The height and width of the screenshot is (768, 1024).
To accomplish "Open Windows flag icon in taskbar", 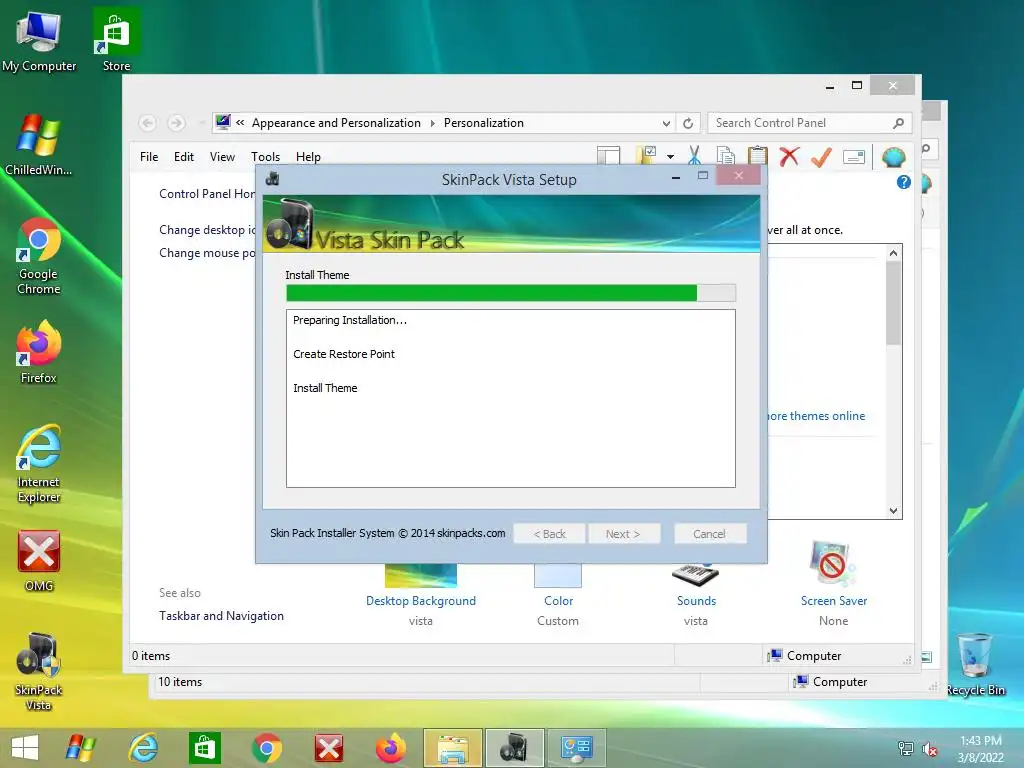I will (x=81, y=748).
